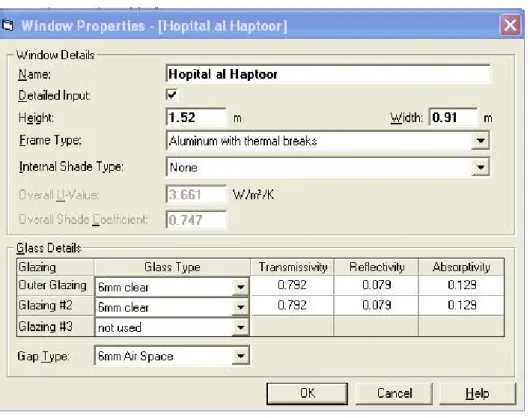The height and width of the screenshot is (418, 530).
Task: Open Glazing #3 glass type dropdown
Action: [x=240, y=327]
